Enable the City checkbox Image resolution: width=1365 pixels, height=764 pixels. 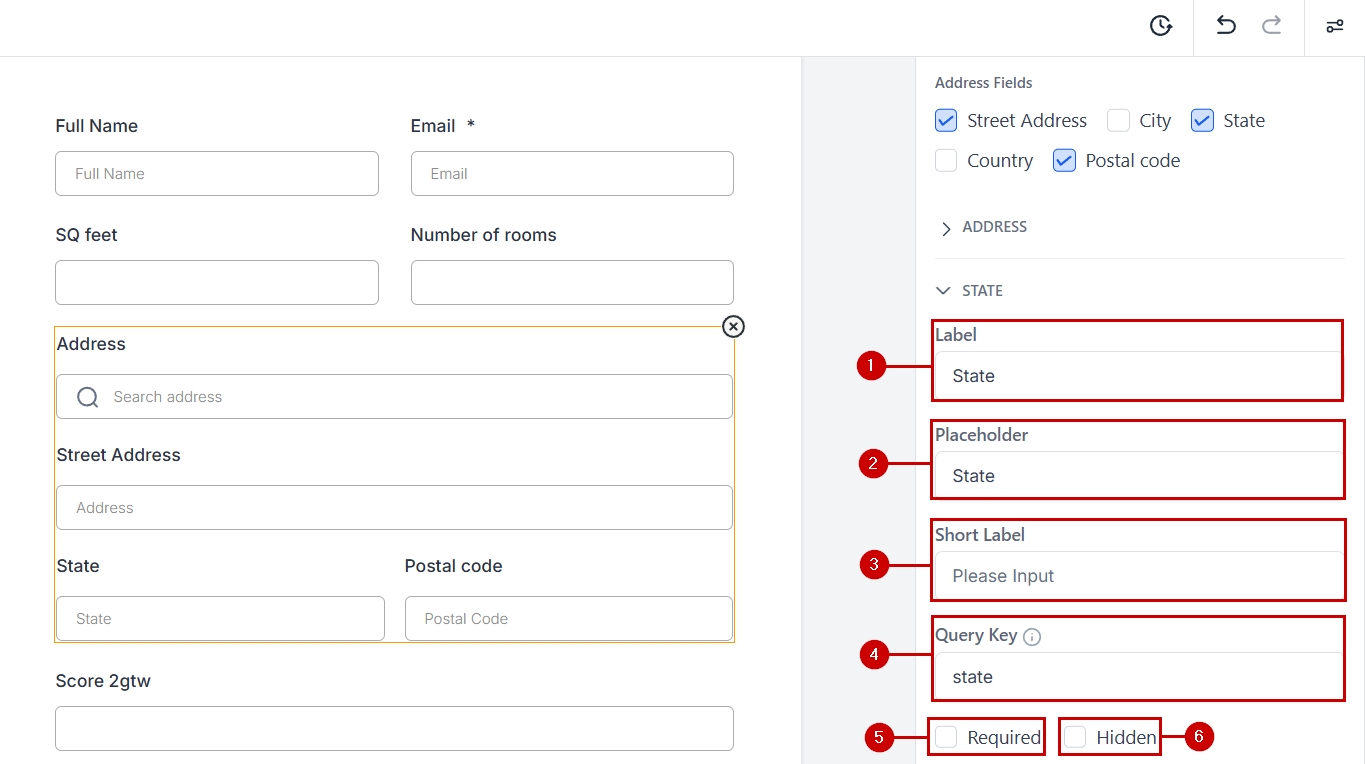(1118, 121)
